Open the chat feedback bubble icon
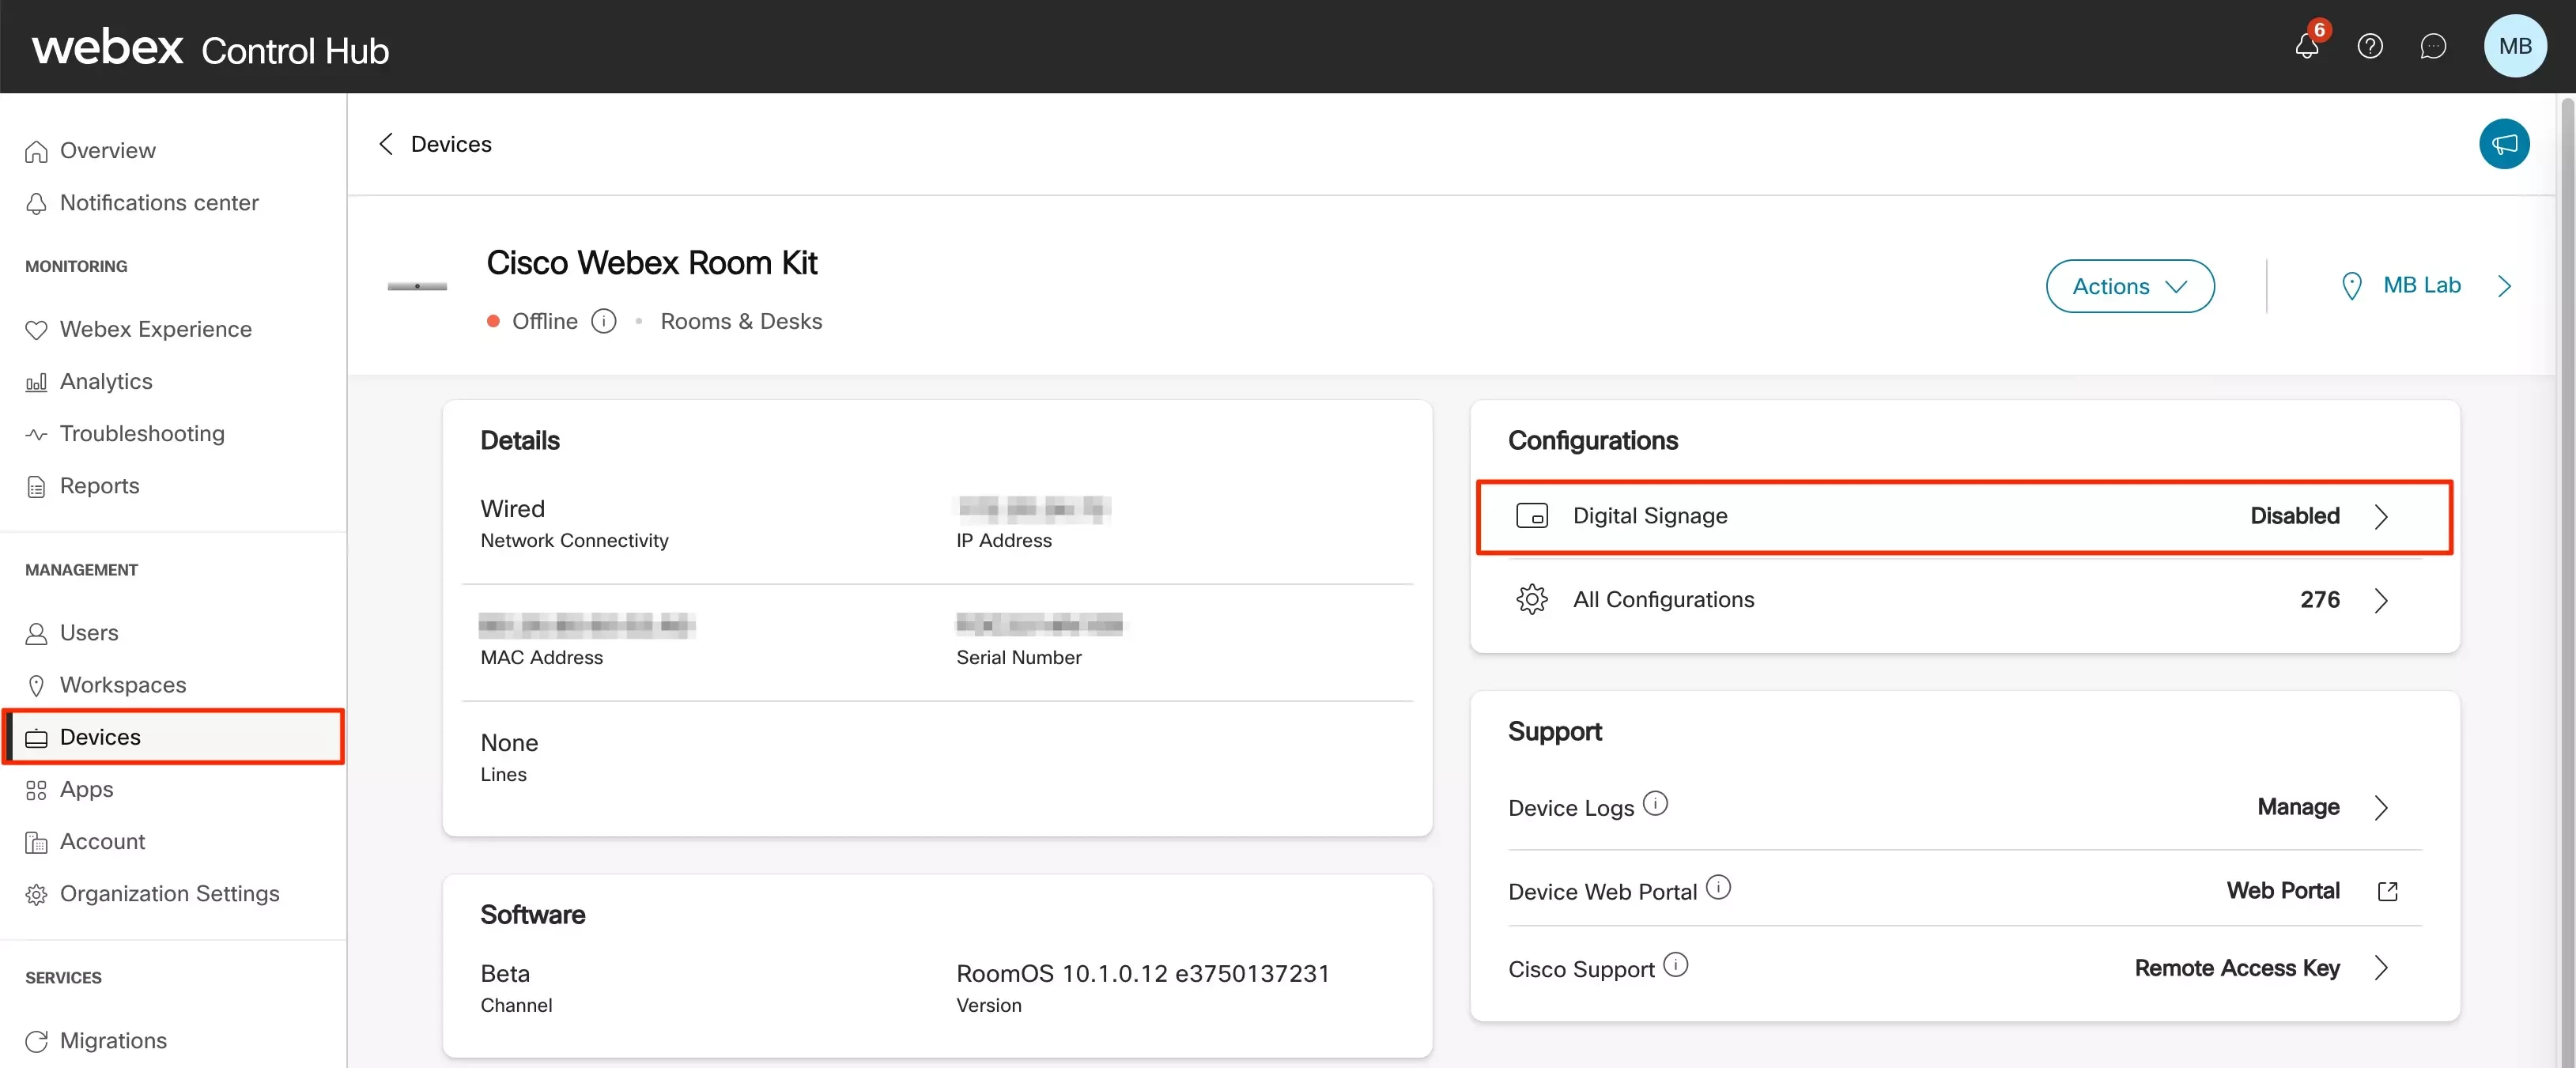The image size is (2576, 1068). [x=2432, y=46]
